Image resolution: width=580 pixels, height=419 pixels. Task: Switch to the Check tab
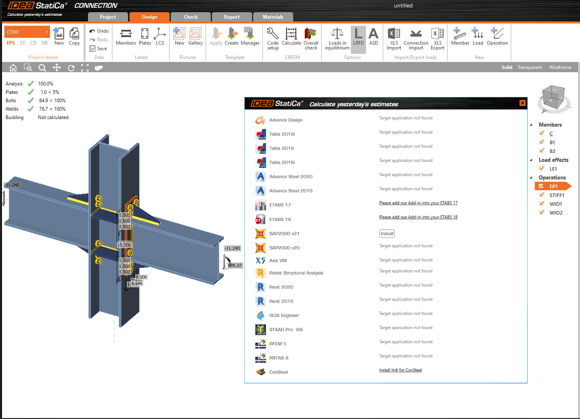[x=190, y=17]
